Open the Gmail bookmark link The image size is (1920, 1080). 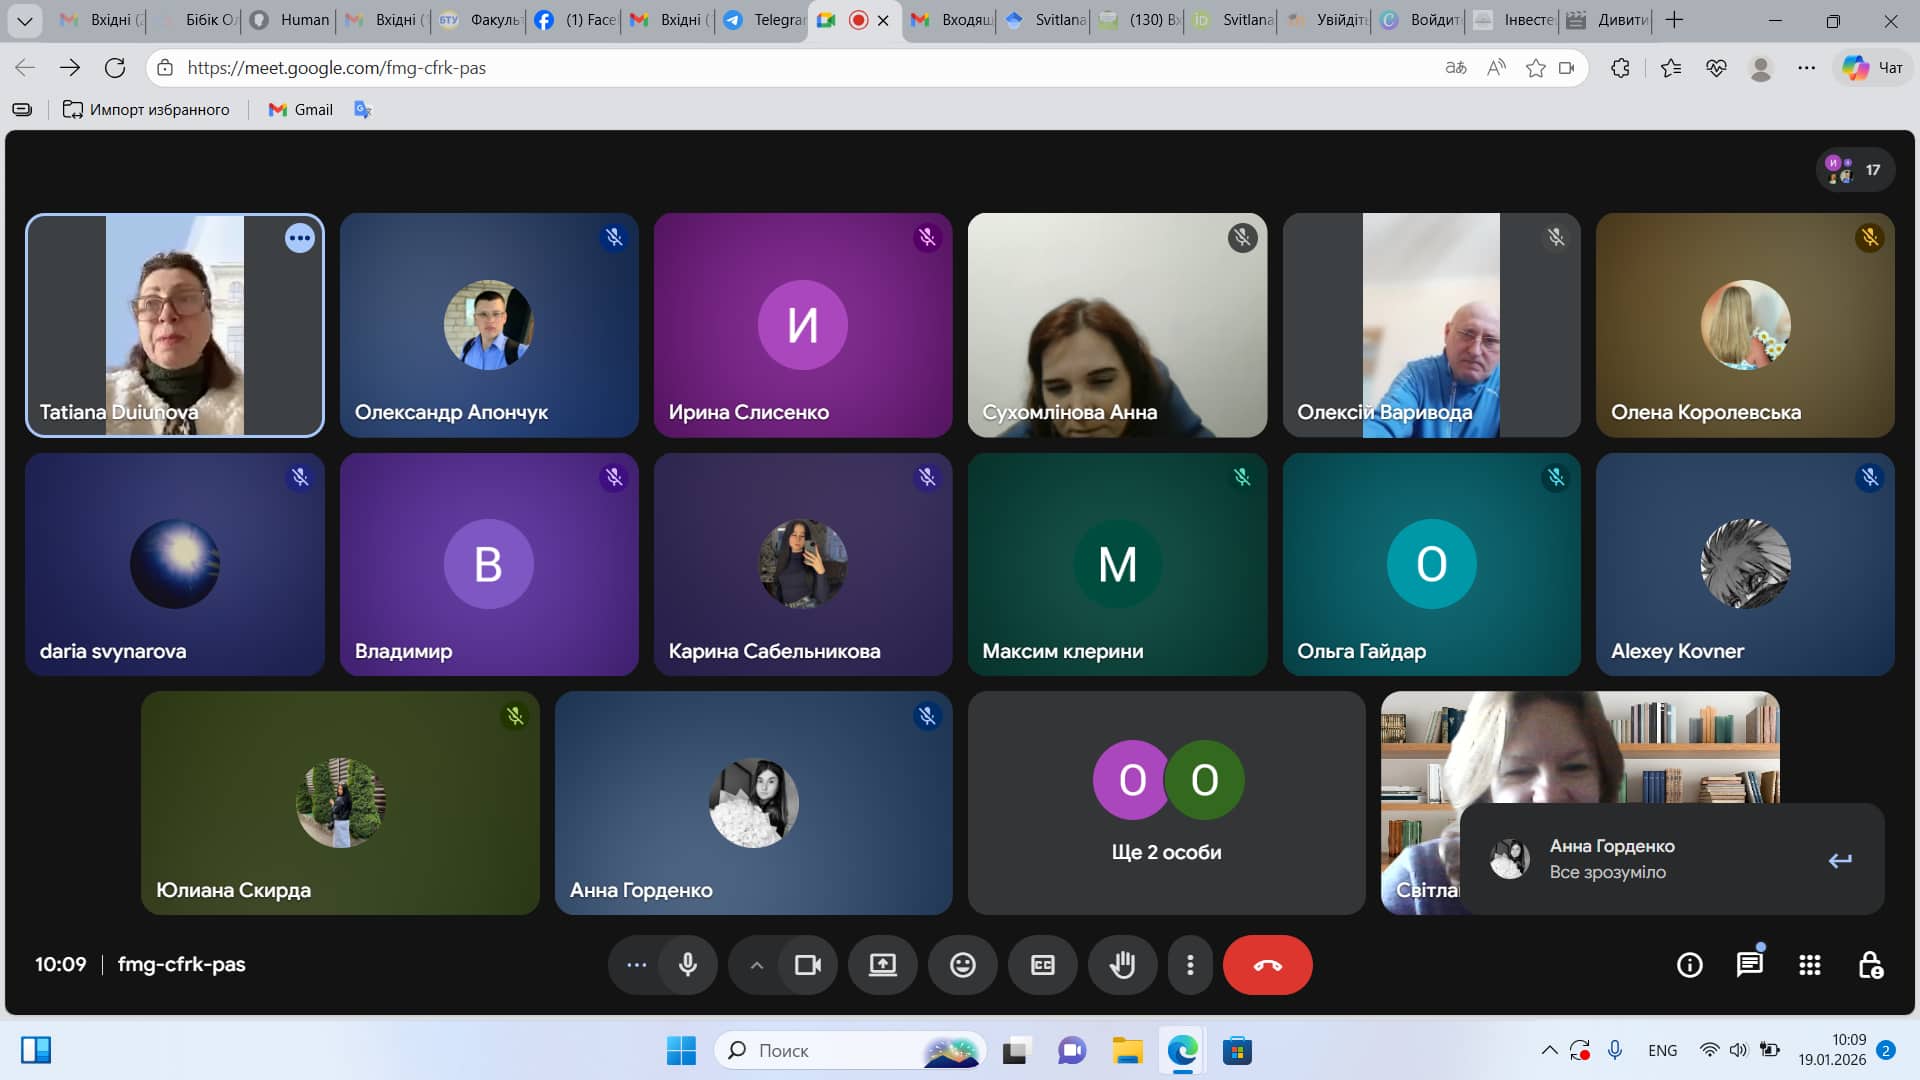coord(301,110)
